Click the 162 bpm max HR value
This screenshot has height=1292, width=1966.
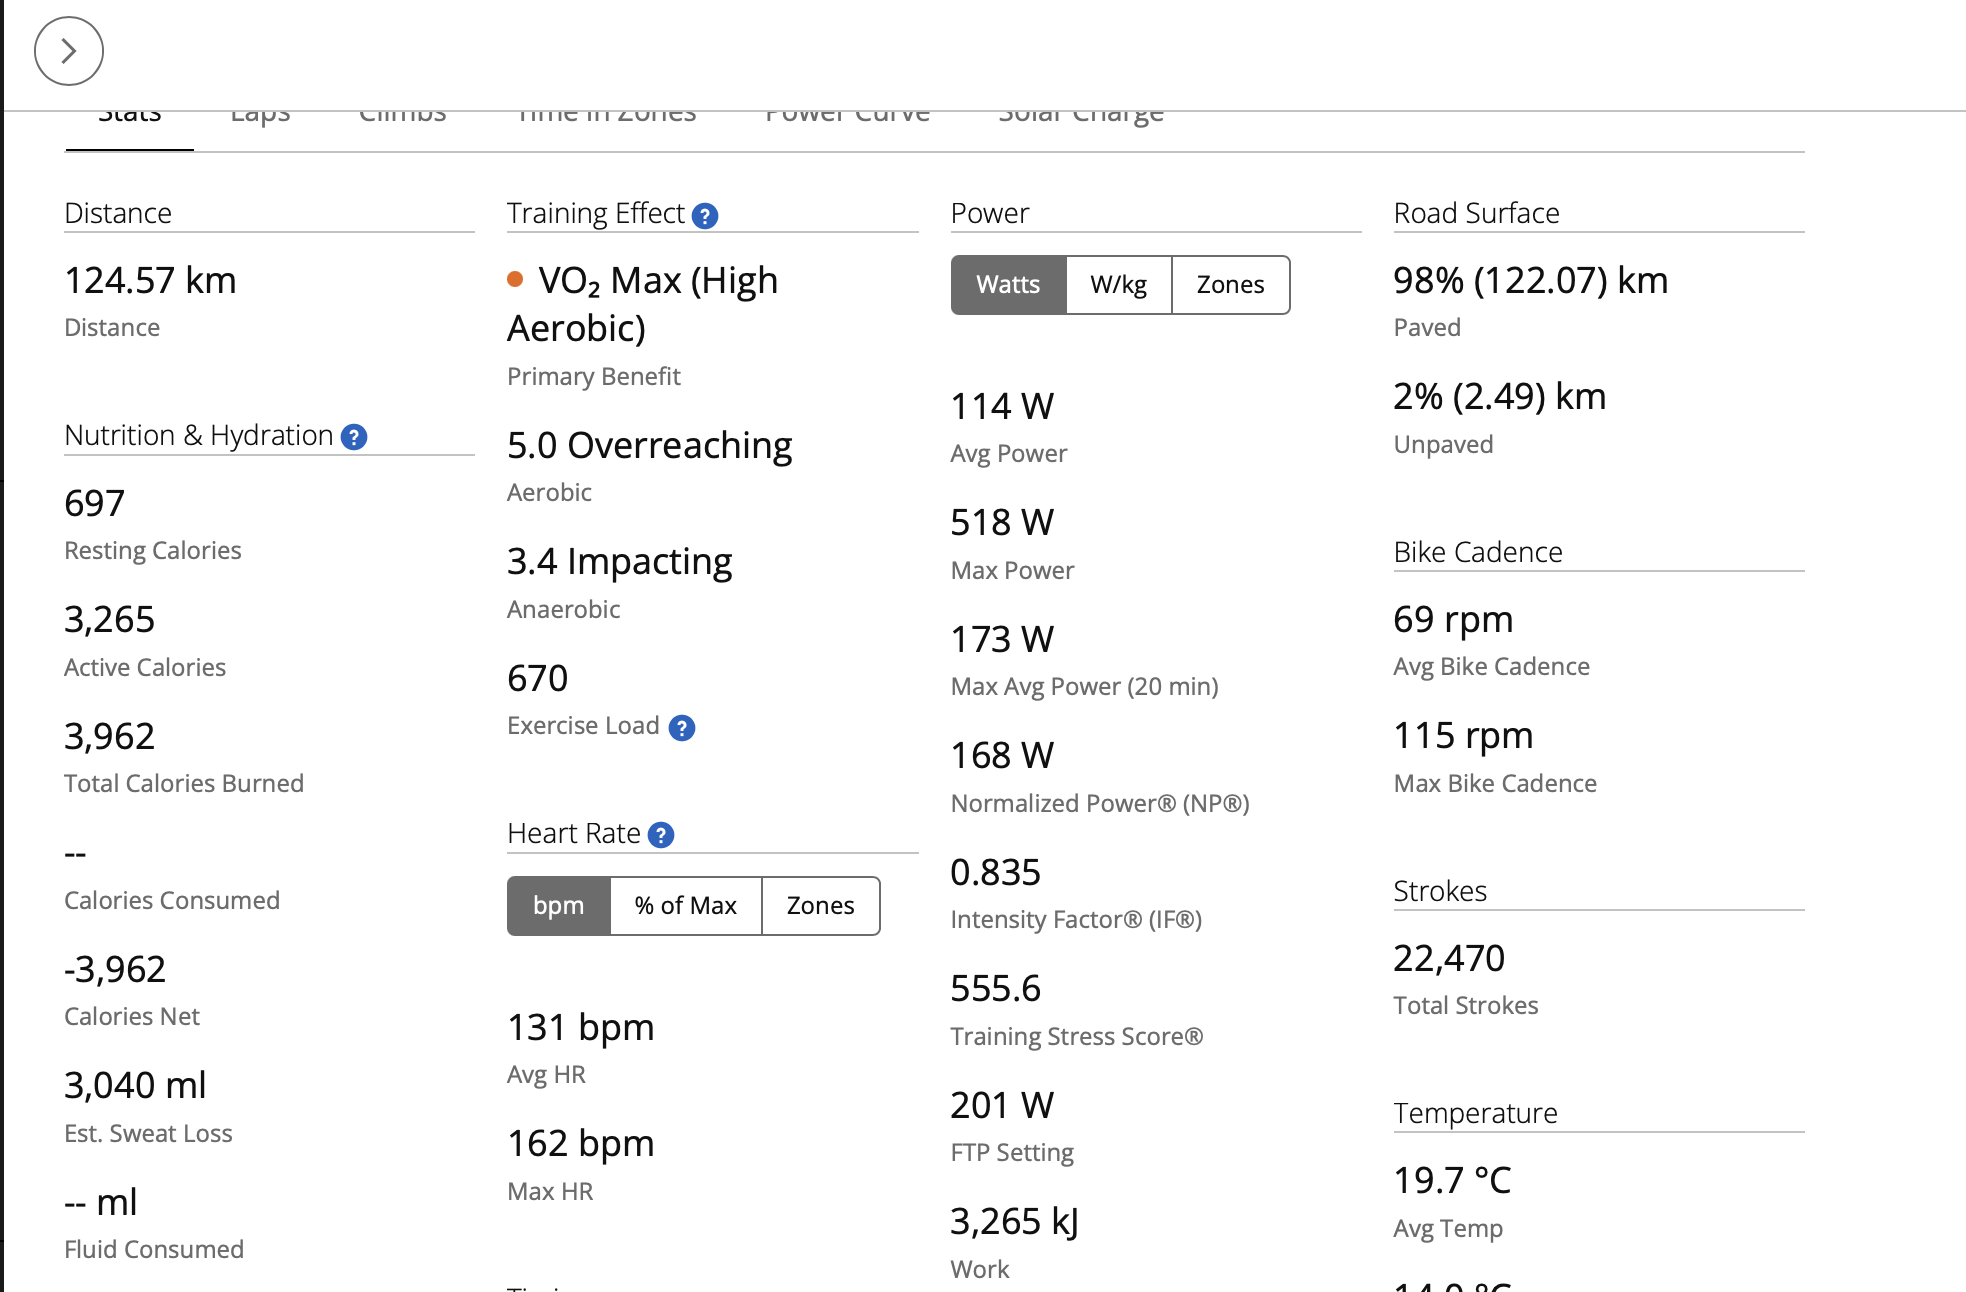[580, 1144]
